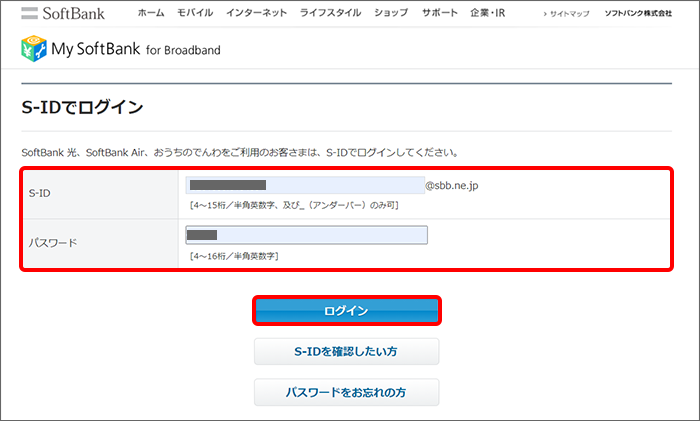The image size is (700, 421).
Task: Open the ショップ menu item
Action: [x=391, y=13]
